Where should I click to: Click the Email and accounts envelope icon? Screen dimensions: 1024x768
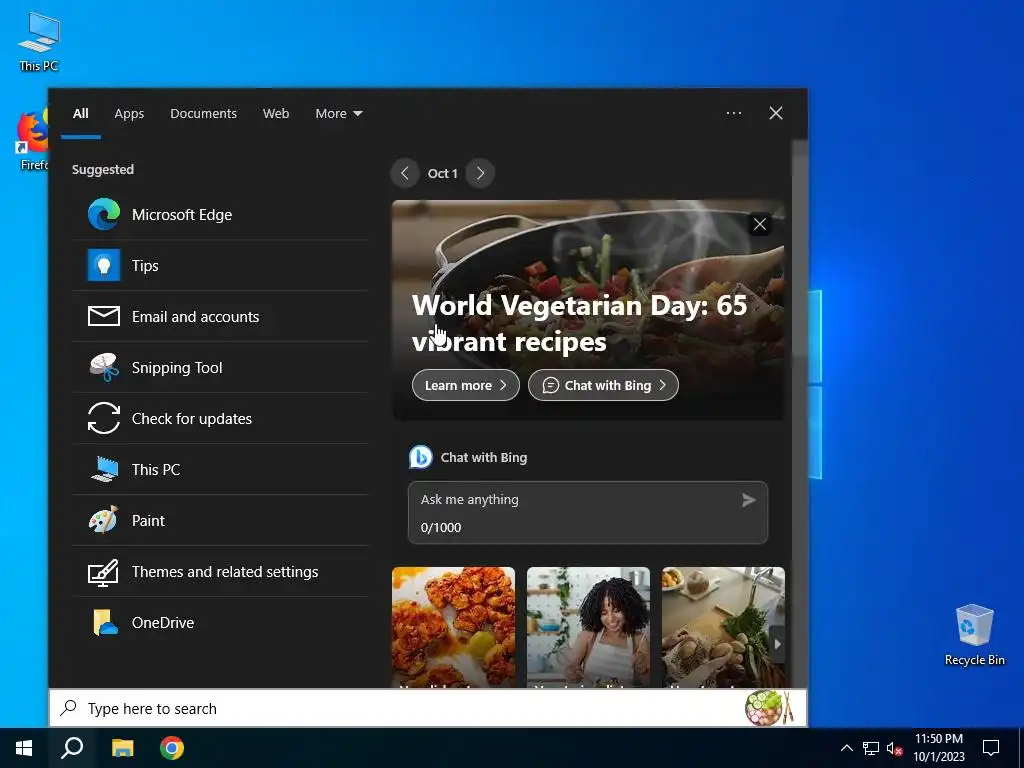pyautogui.click(x=104, y=316)
